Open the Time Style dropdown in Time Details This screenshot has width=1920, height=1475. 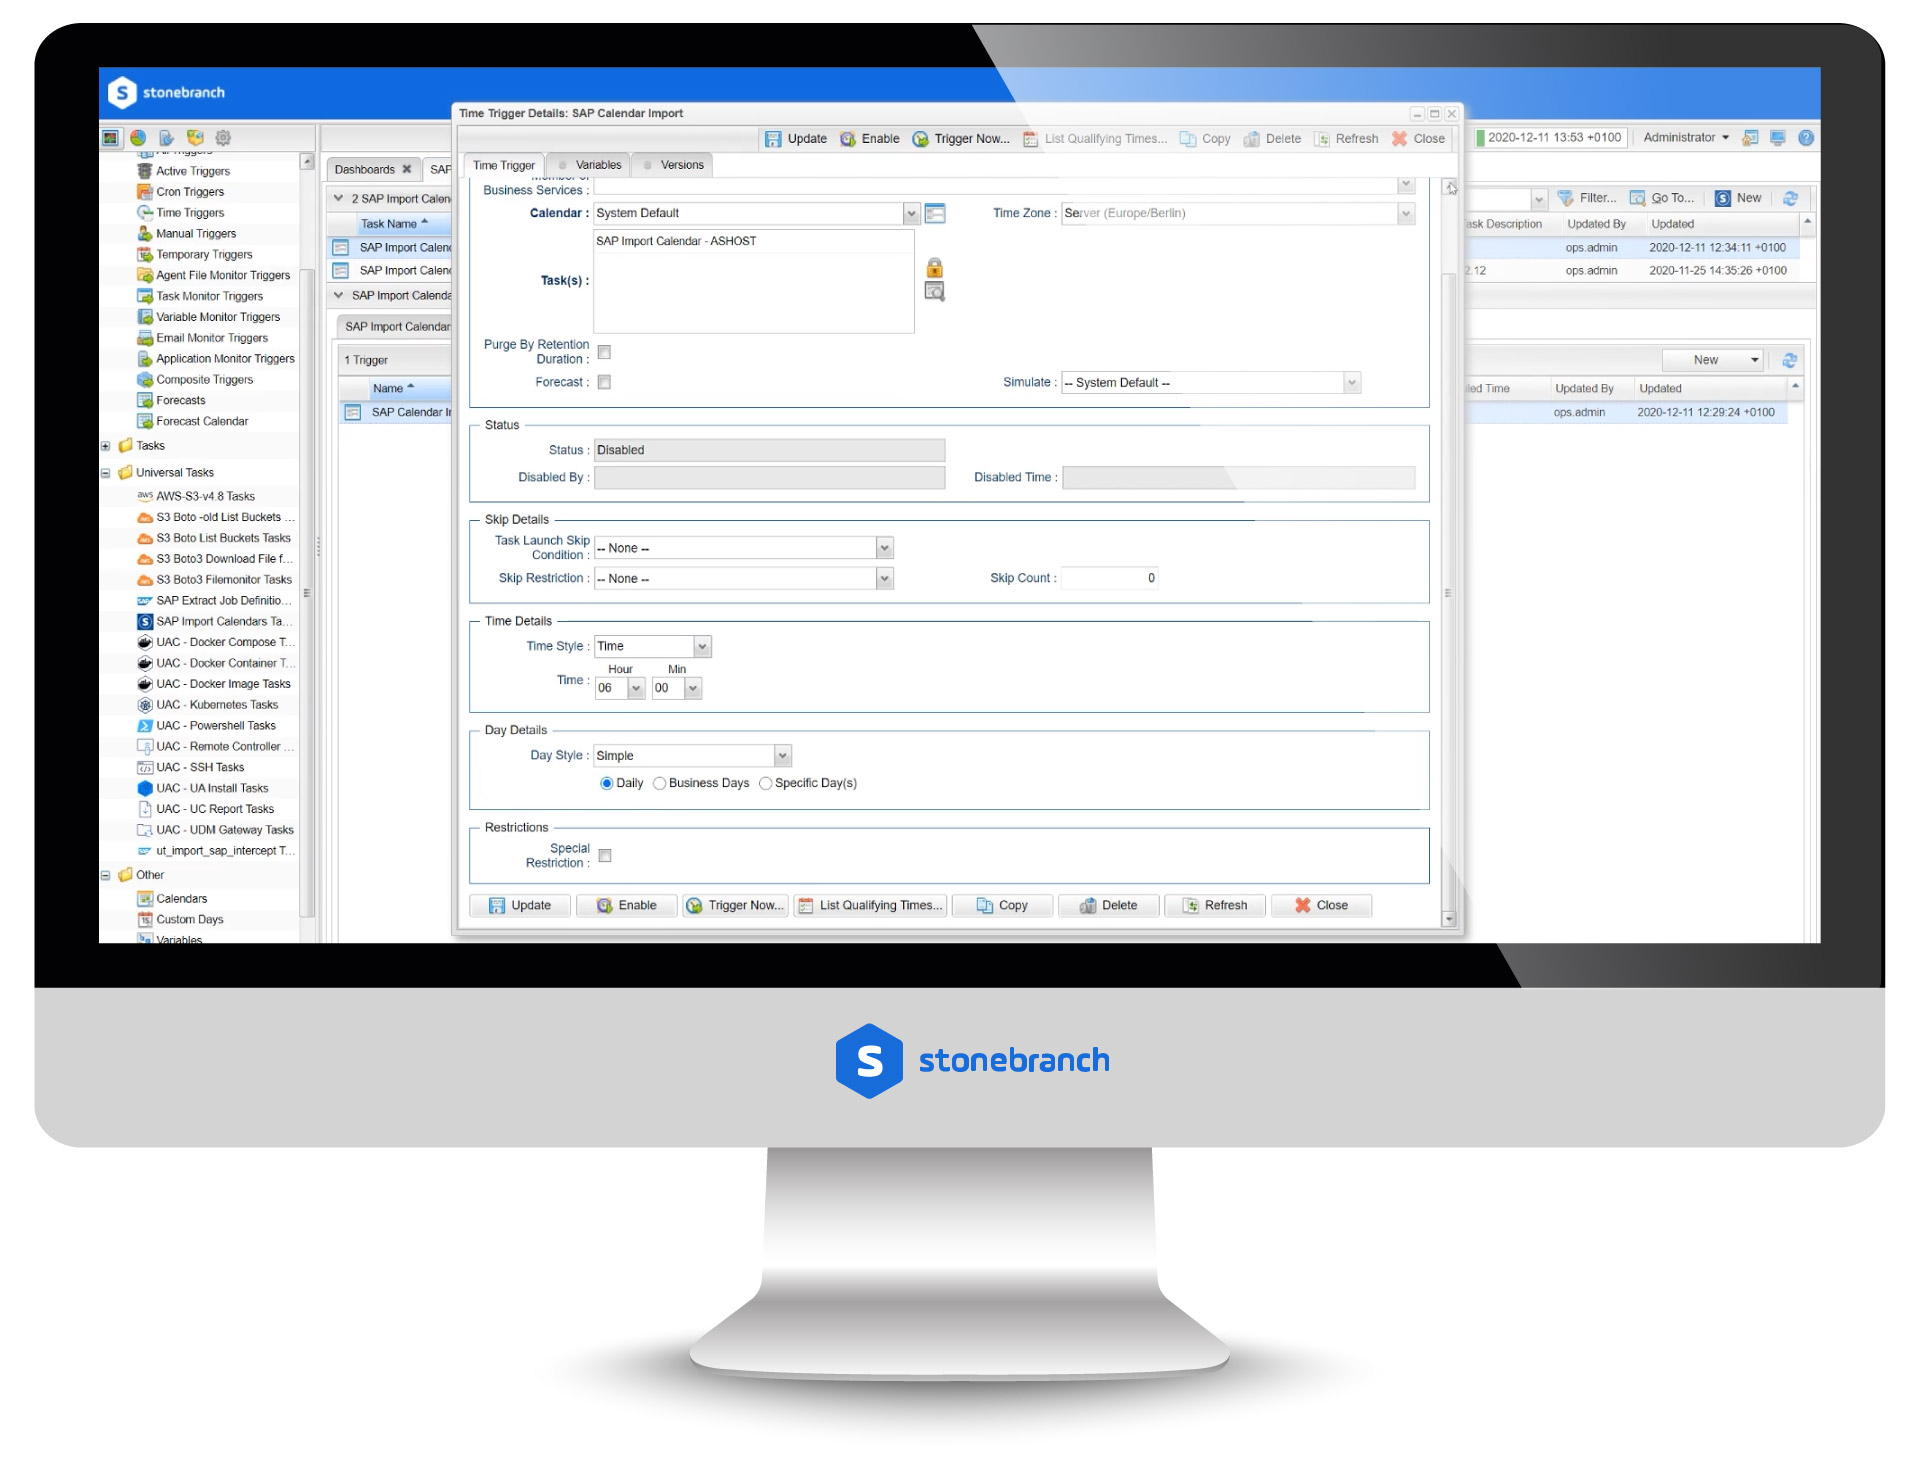tap(702, 645)
